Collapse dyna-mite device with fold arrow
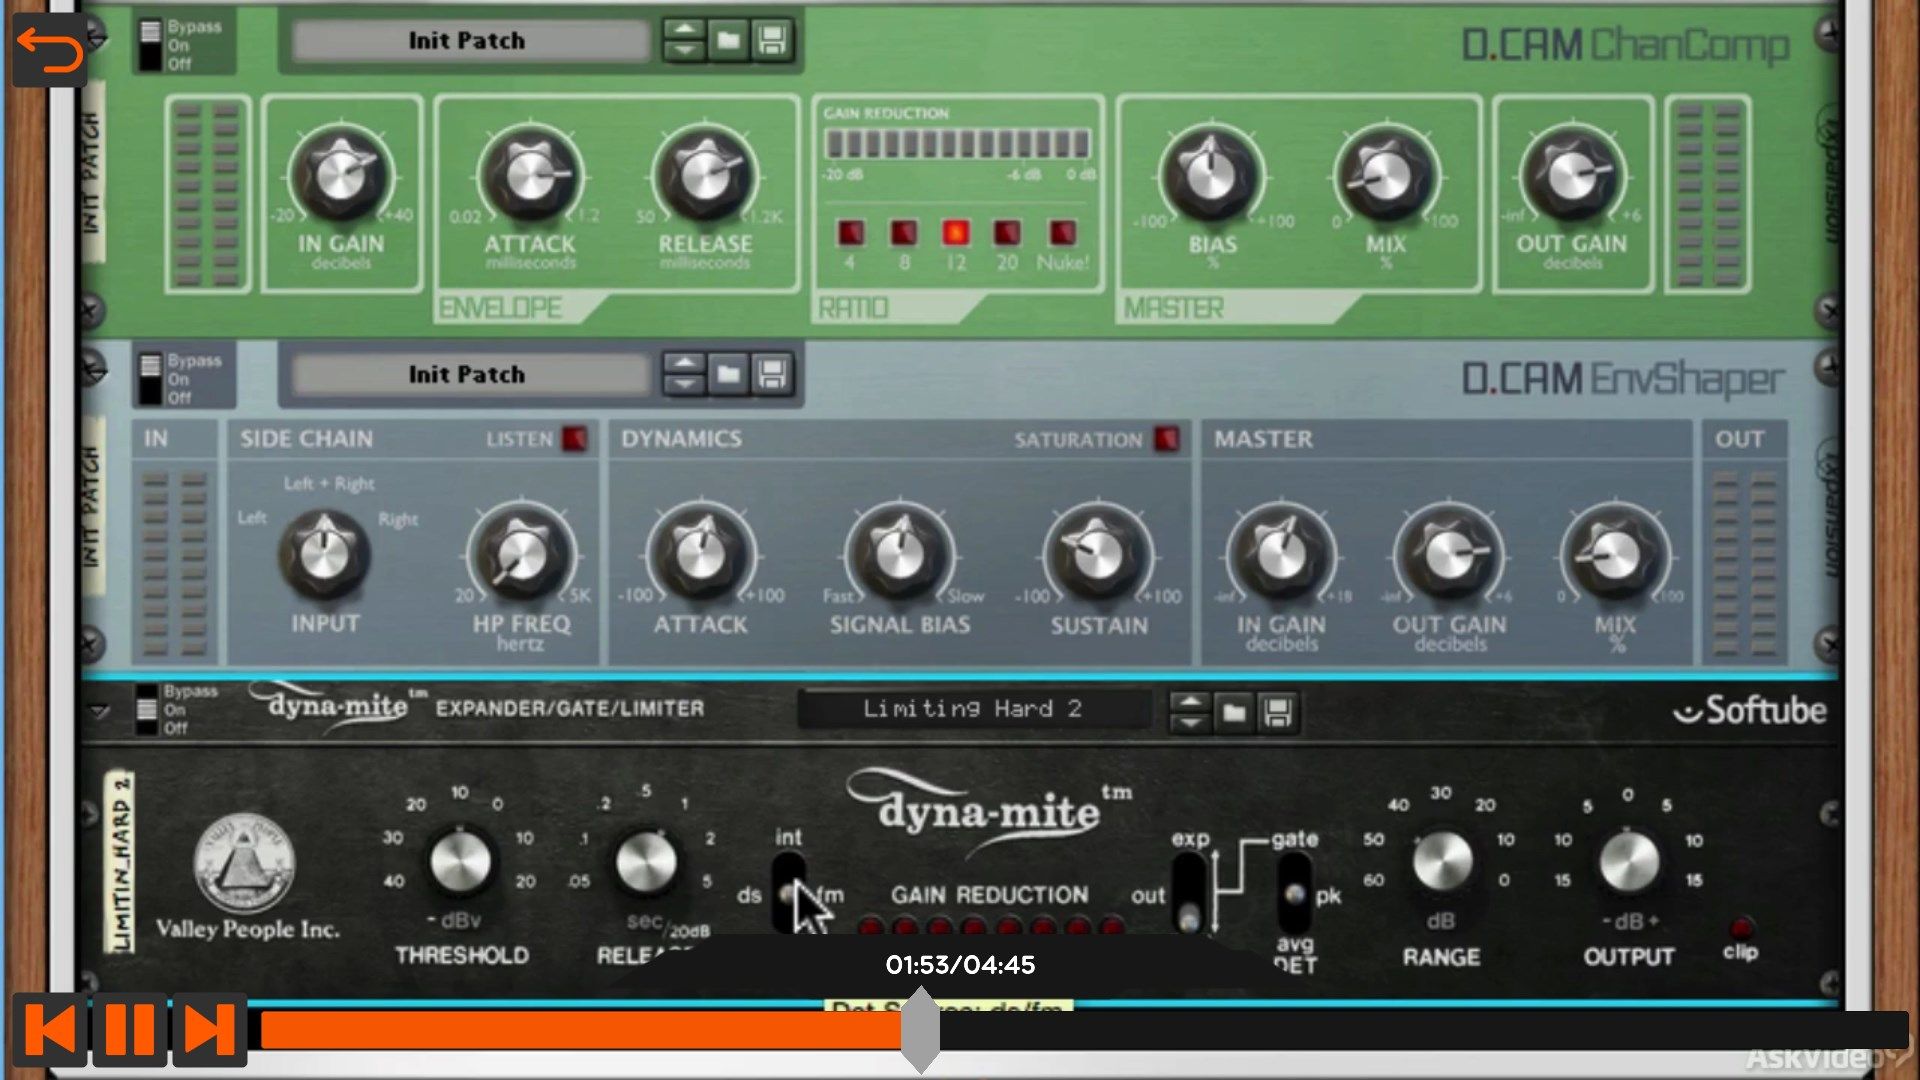1920x1080 pixels. click(99, 712)
